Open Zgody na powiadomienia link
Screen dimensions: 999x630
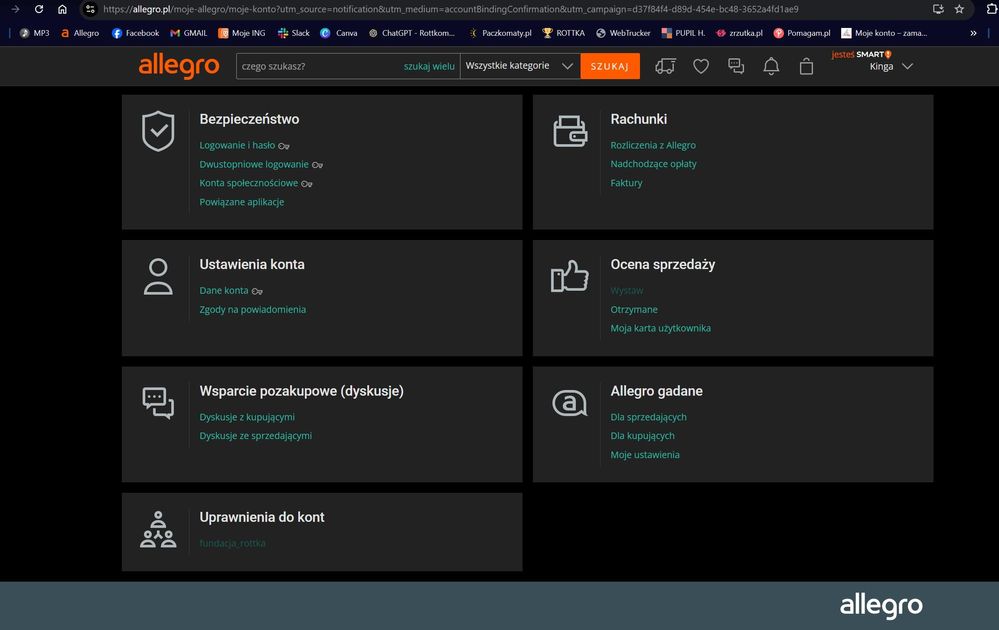[252, 310]
